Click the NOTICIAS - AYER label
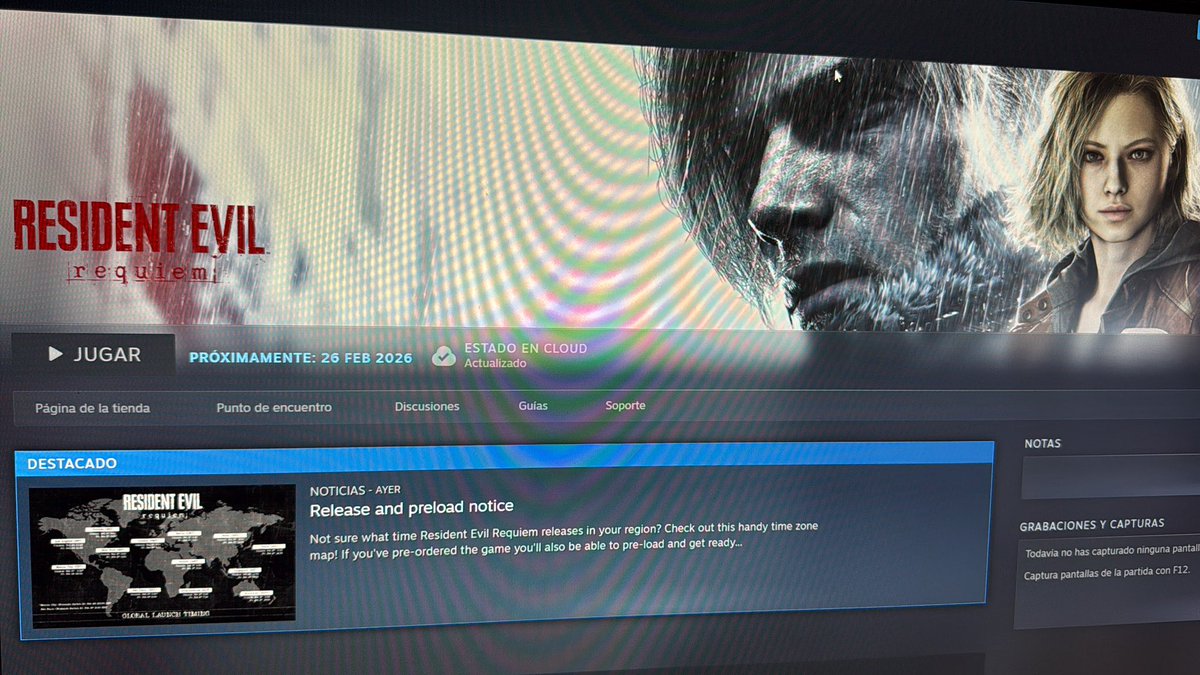 [356, 491]
